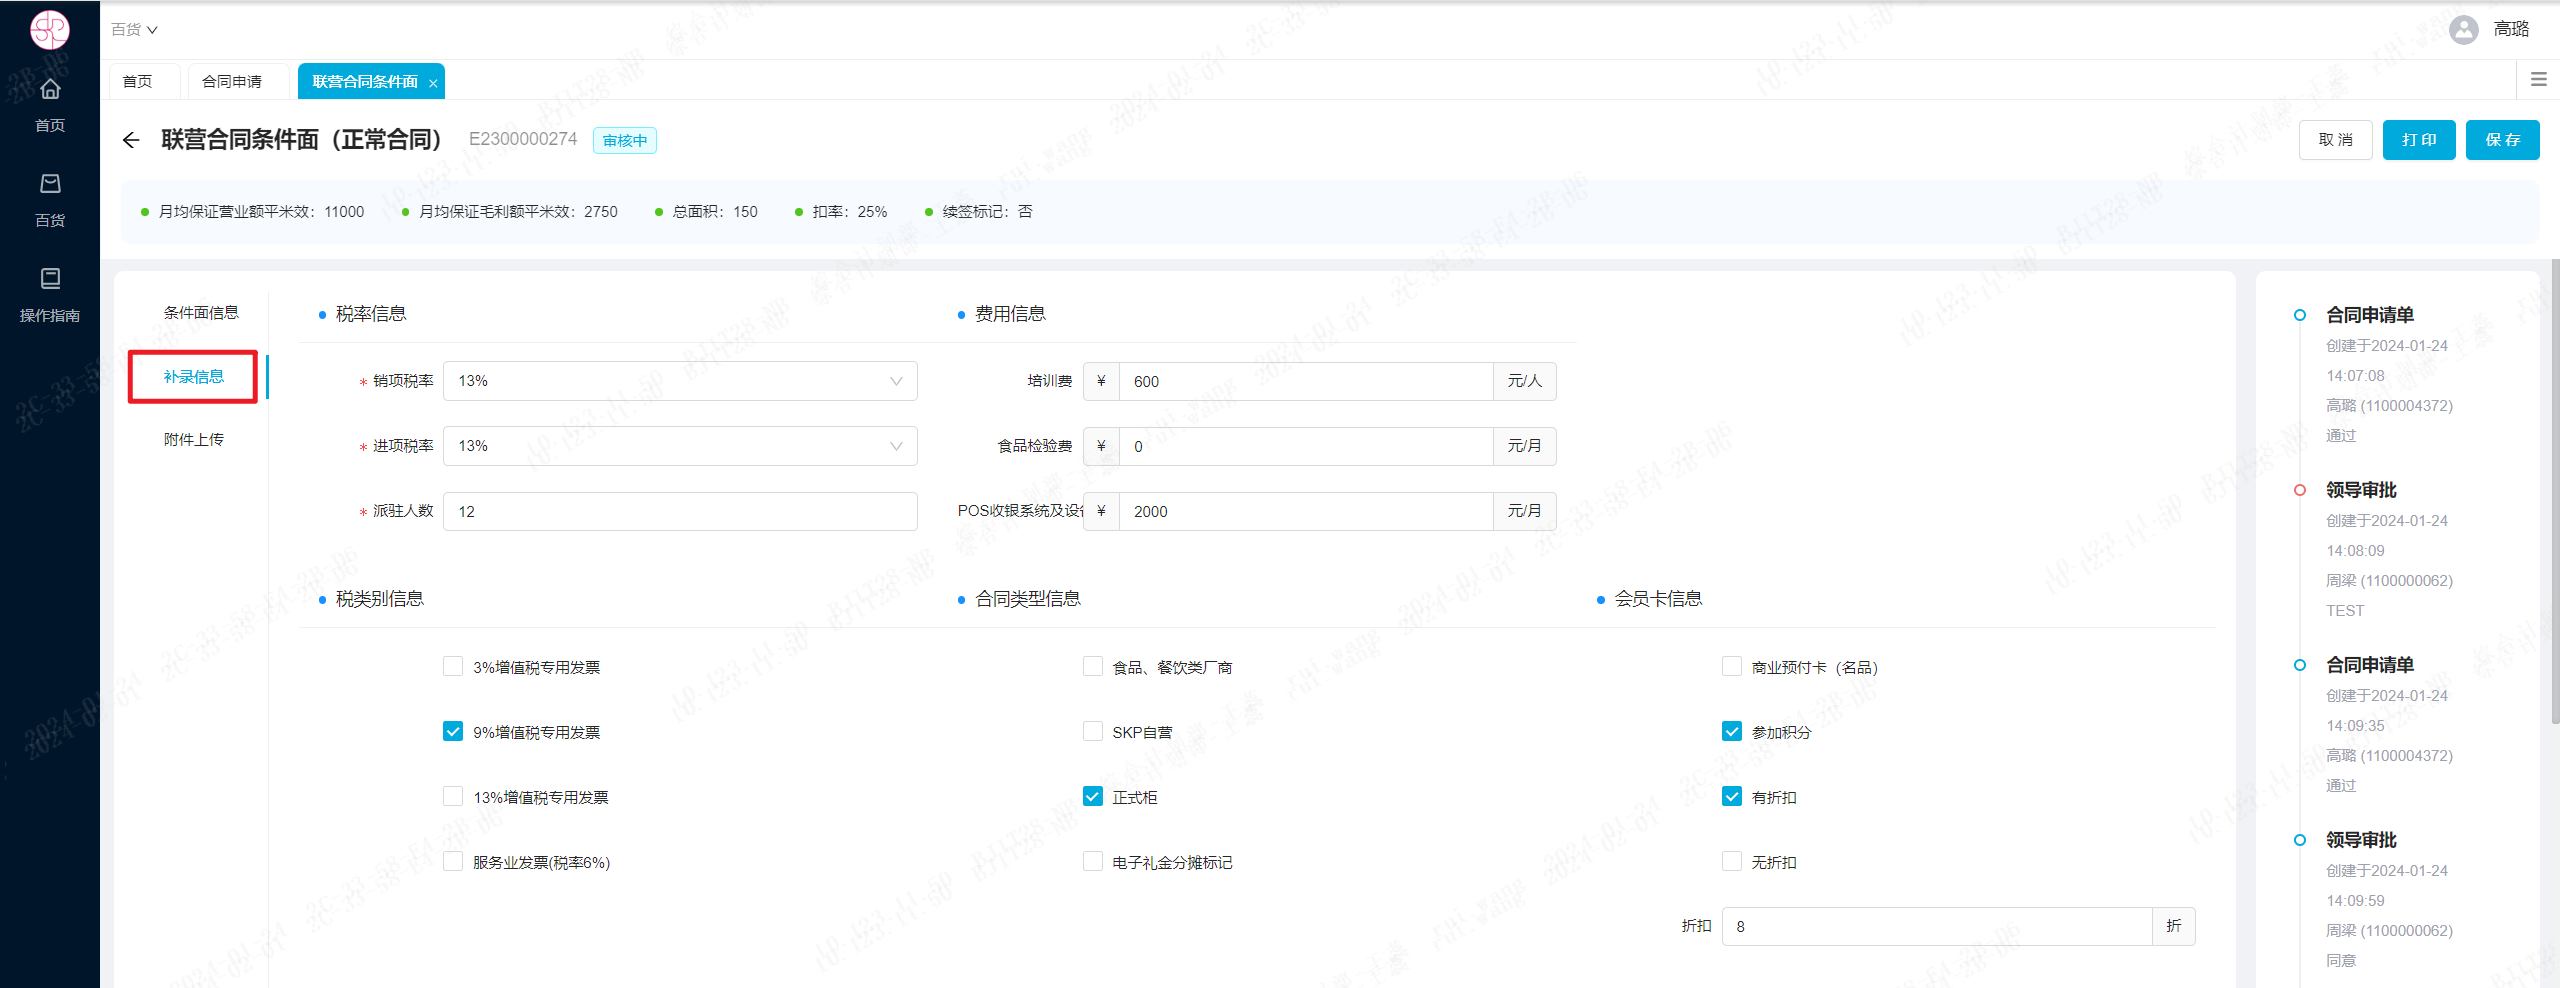Click 续签标记: 否 text

point(987,212)
